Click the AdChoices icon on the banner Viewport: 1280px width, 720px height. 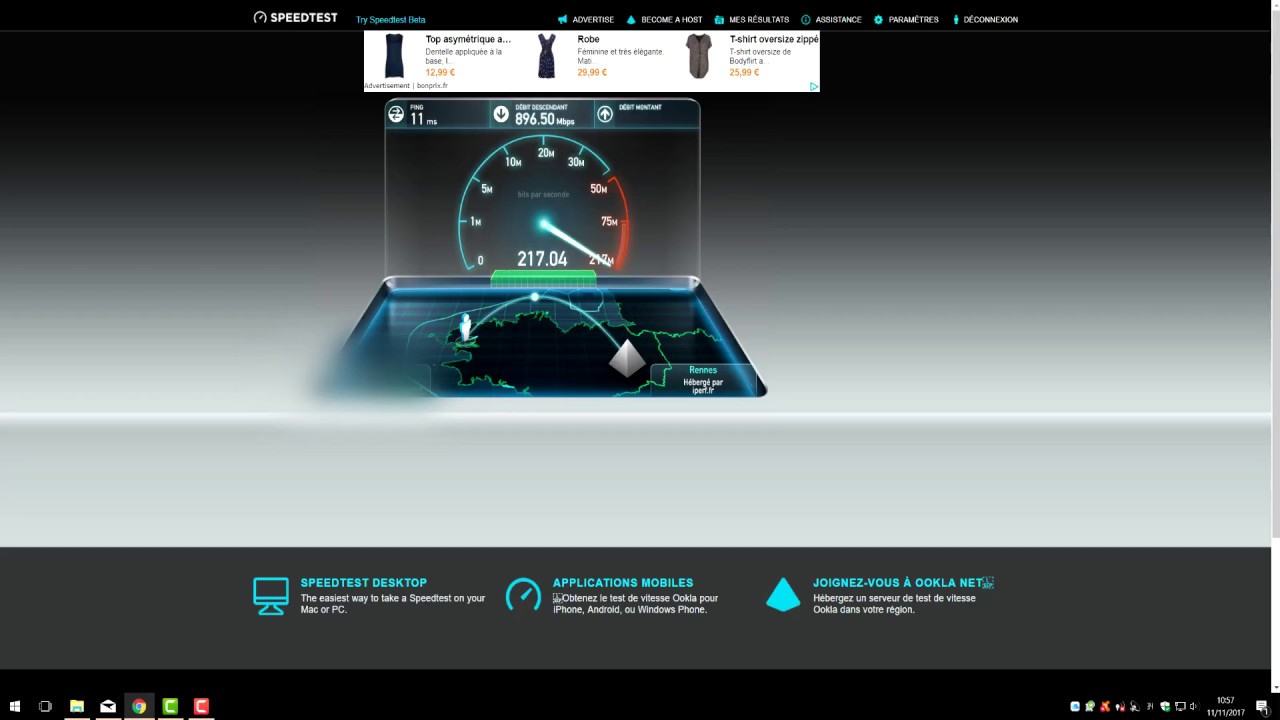[814, 86]
